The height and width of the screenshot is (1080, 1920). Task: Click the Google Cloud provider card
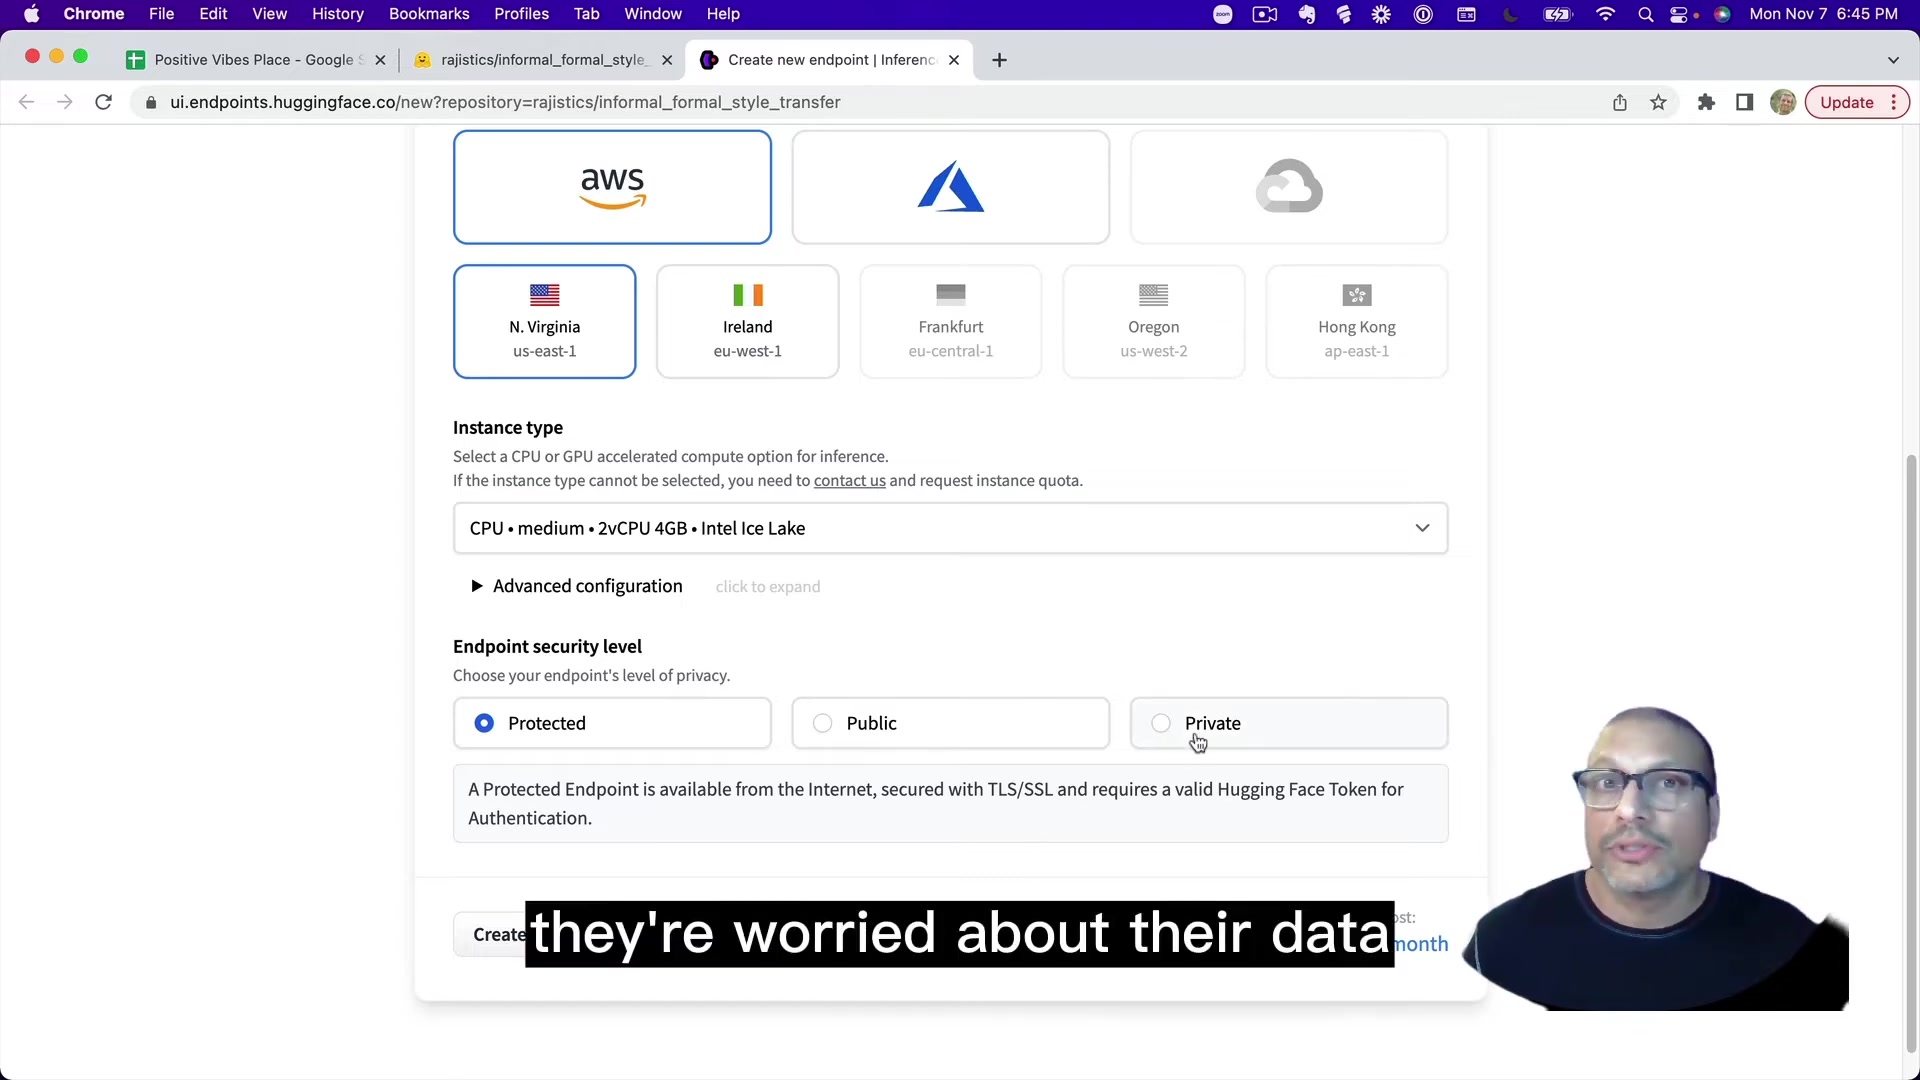coord(1288,187)
